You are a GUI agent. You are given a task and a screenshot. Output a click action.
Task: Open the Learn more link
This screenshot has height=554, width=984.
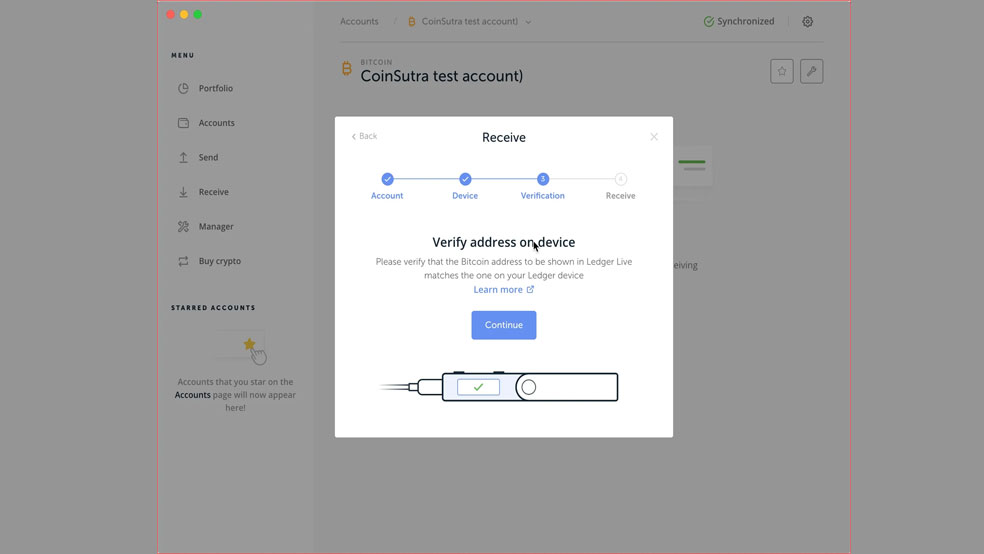coord(503,289)
